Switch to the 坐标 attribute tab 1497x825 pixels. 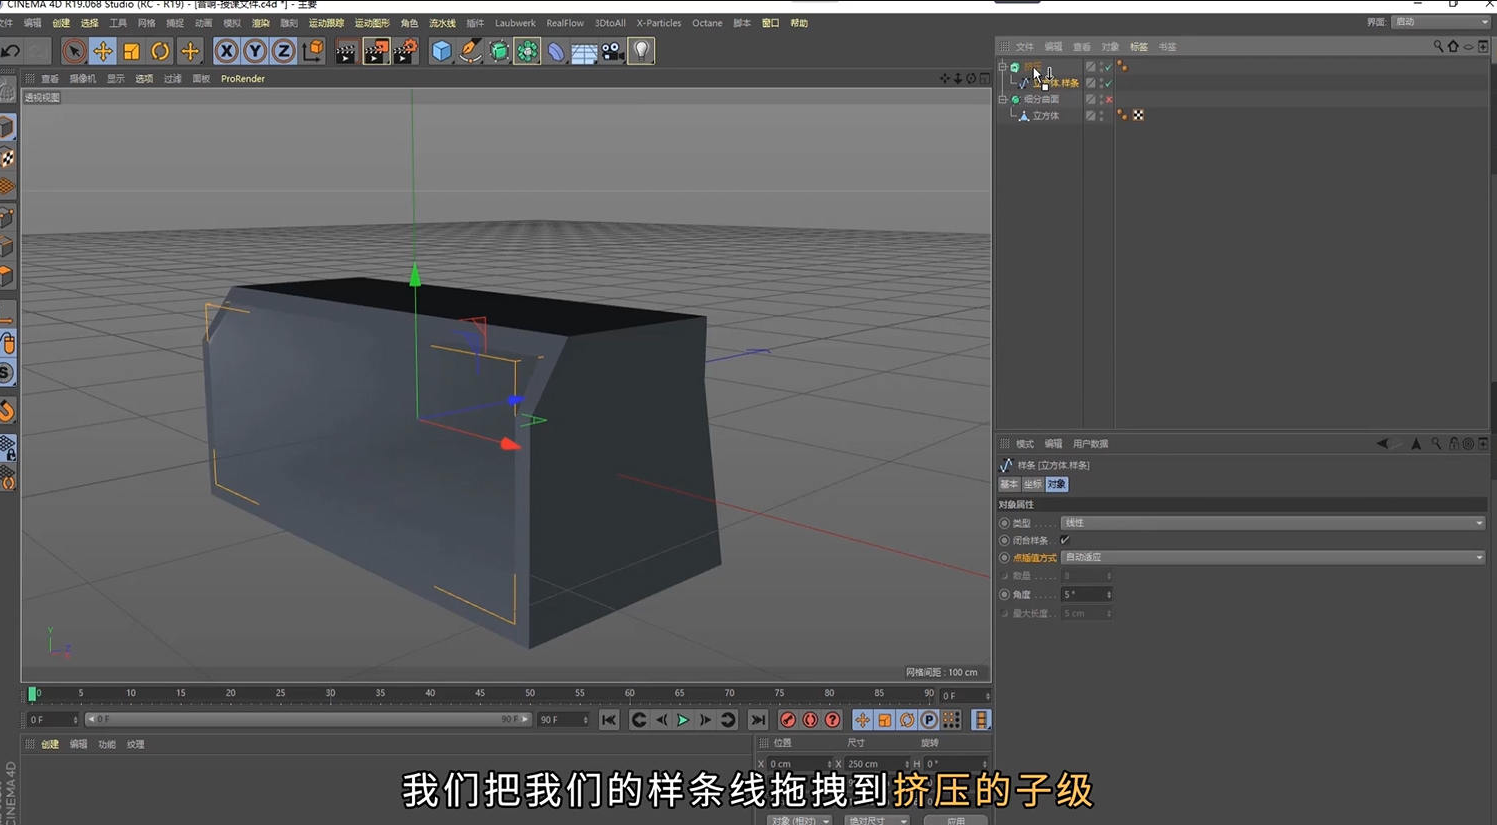(1033, 484)
